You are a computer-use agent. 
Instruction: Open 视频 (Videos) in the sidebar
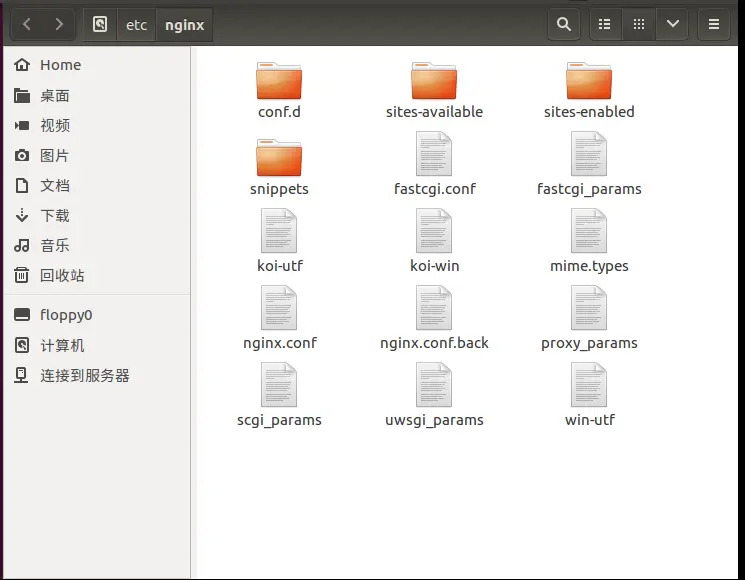coord(97,125)
